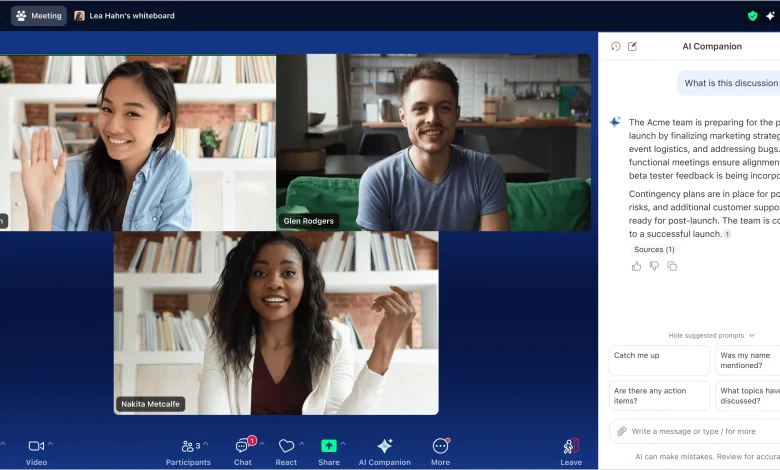The height and width of the screenshot is (470, 780).
Task: Open the Chat panel
Action: 243,452
